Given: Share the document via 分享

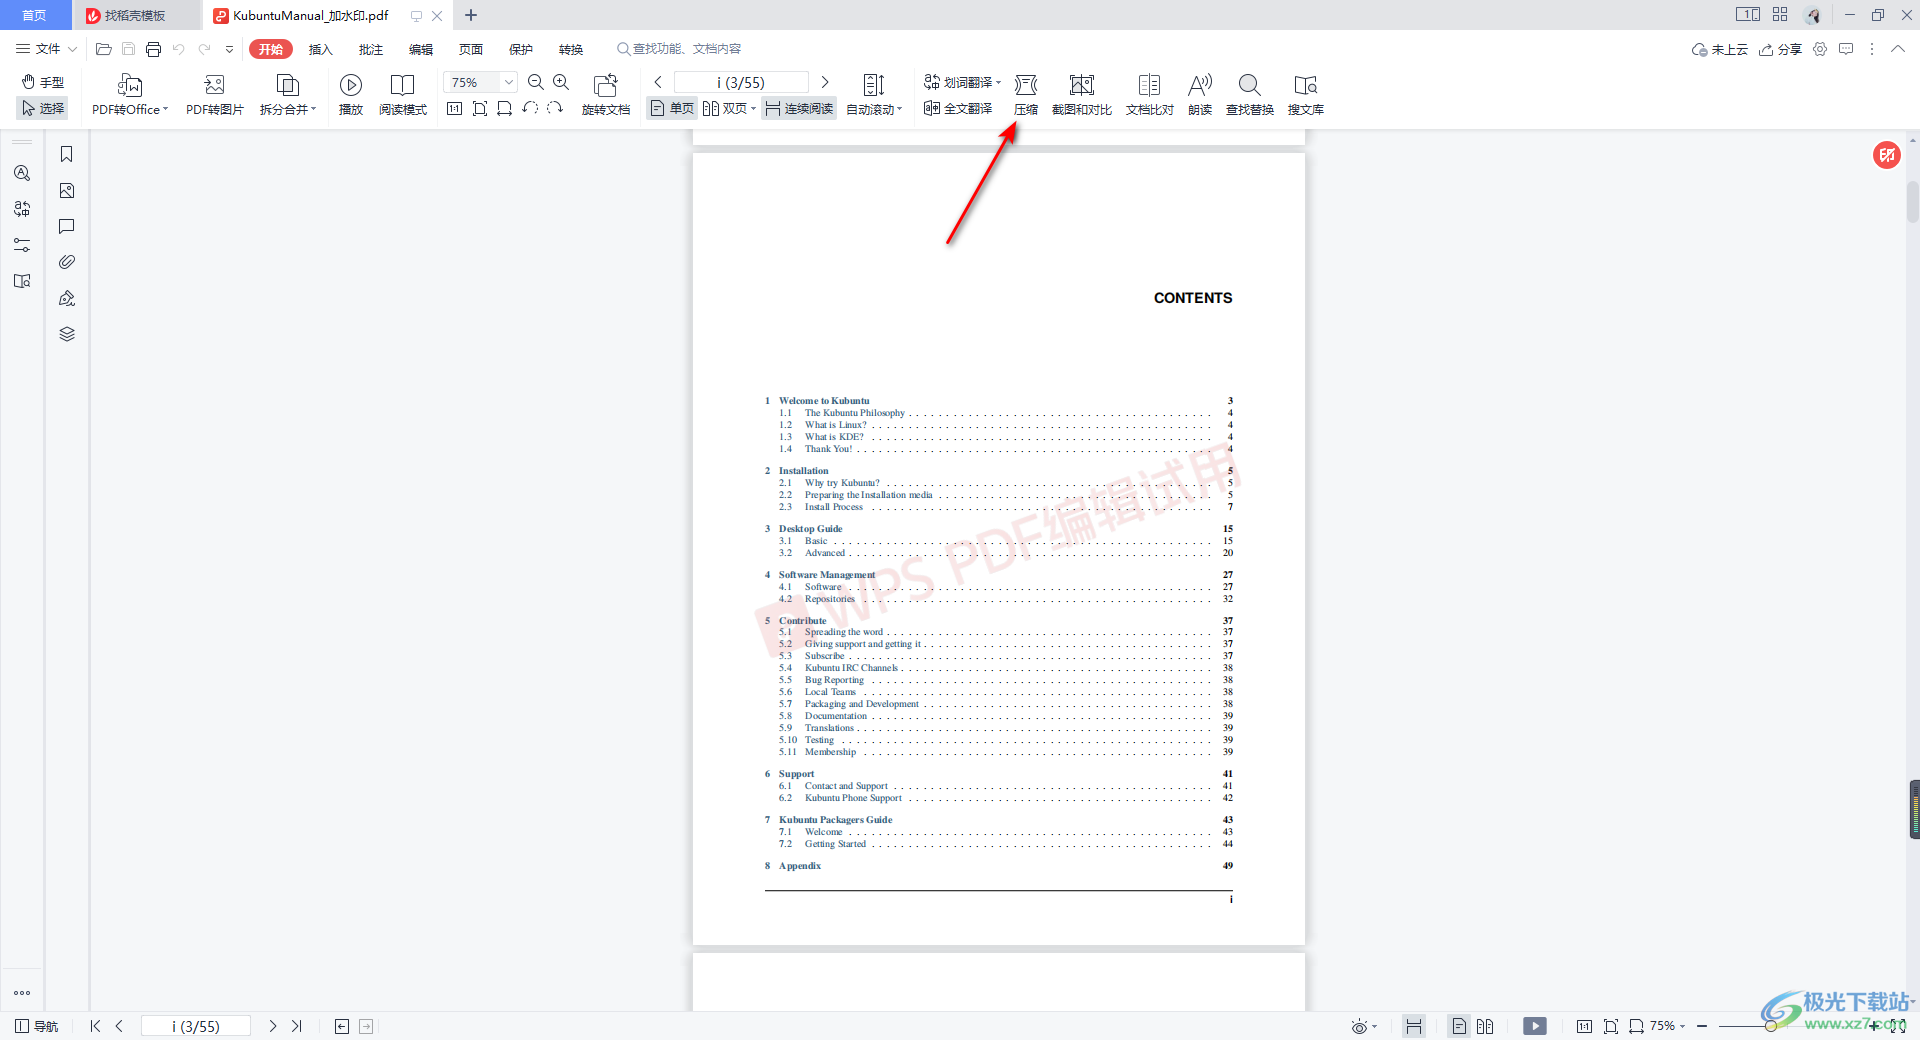Looking at the screenshot, I should click(x=1781, y=49).
